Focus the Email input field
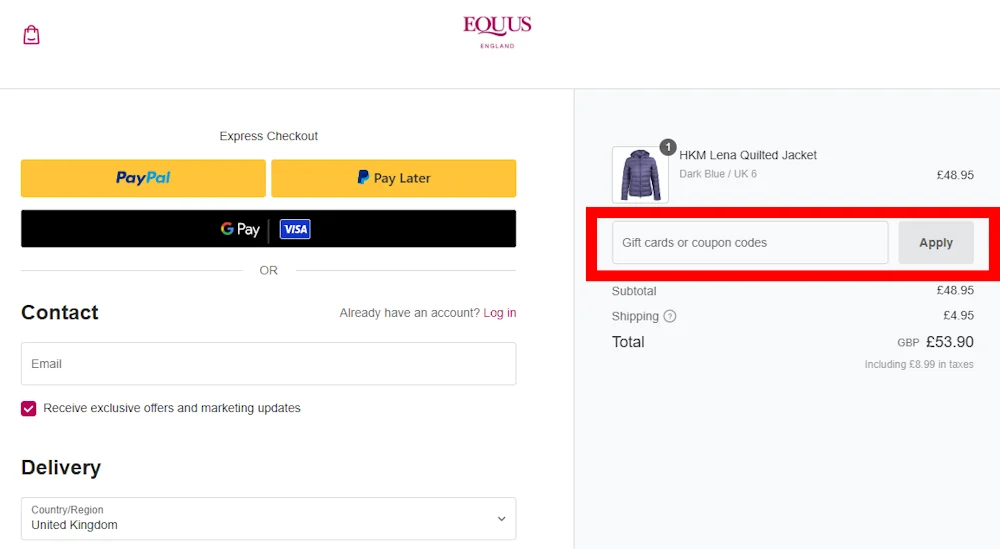This screenshot has height=549, width=1000. (x=268, y=363)
